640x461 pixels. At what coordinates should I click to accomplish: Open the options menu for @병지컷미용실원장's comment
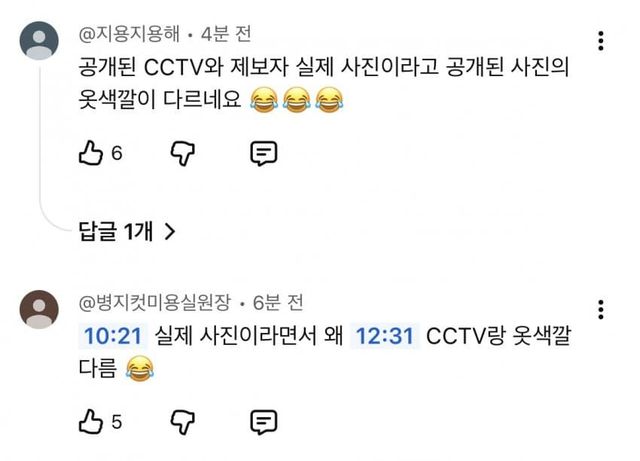[x=600, y=310]
